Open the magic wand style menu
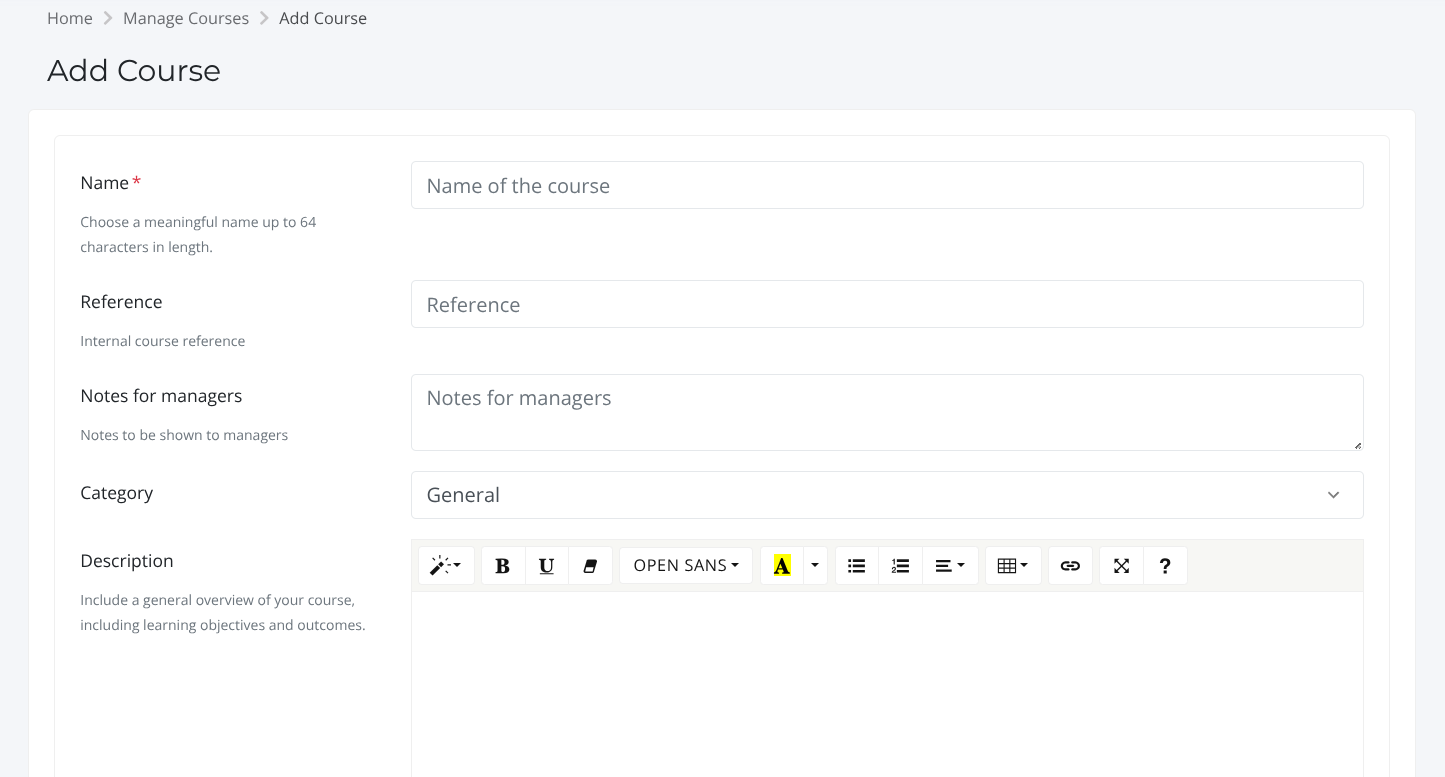Image resolution: width=1445 pixels, height=777 pixels. [x=446, y=566]
